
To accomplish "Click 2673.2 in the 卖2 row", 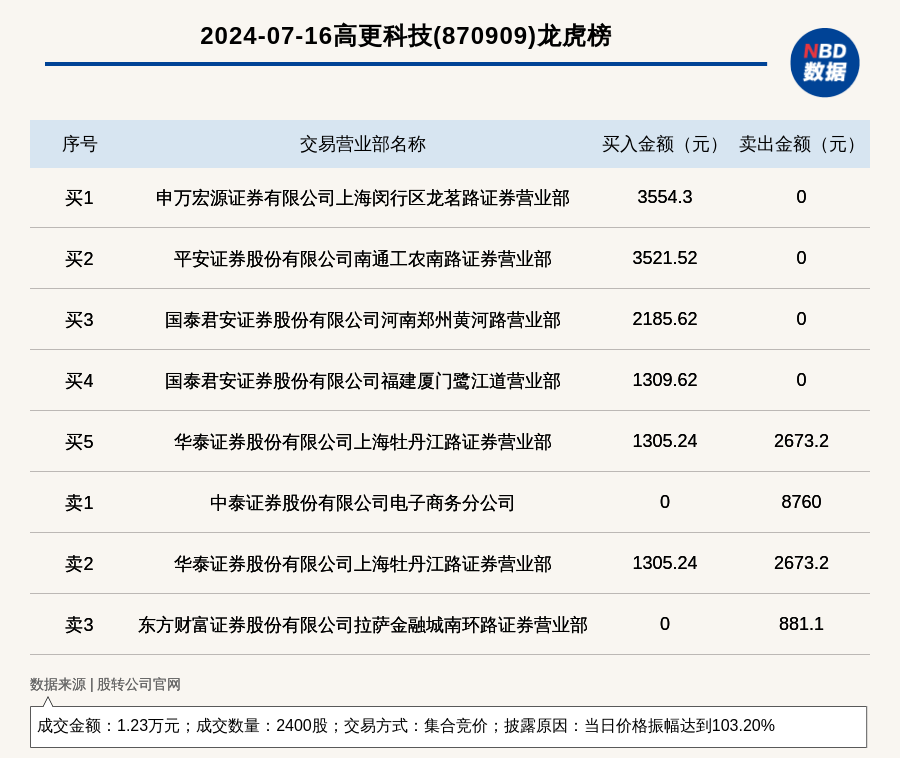I will pyautogui.click(x=801, y=562).
